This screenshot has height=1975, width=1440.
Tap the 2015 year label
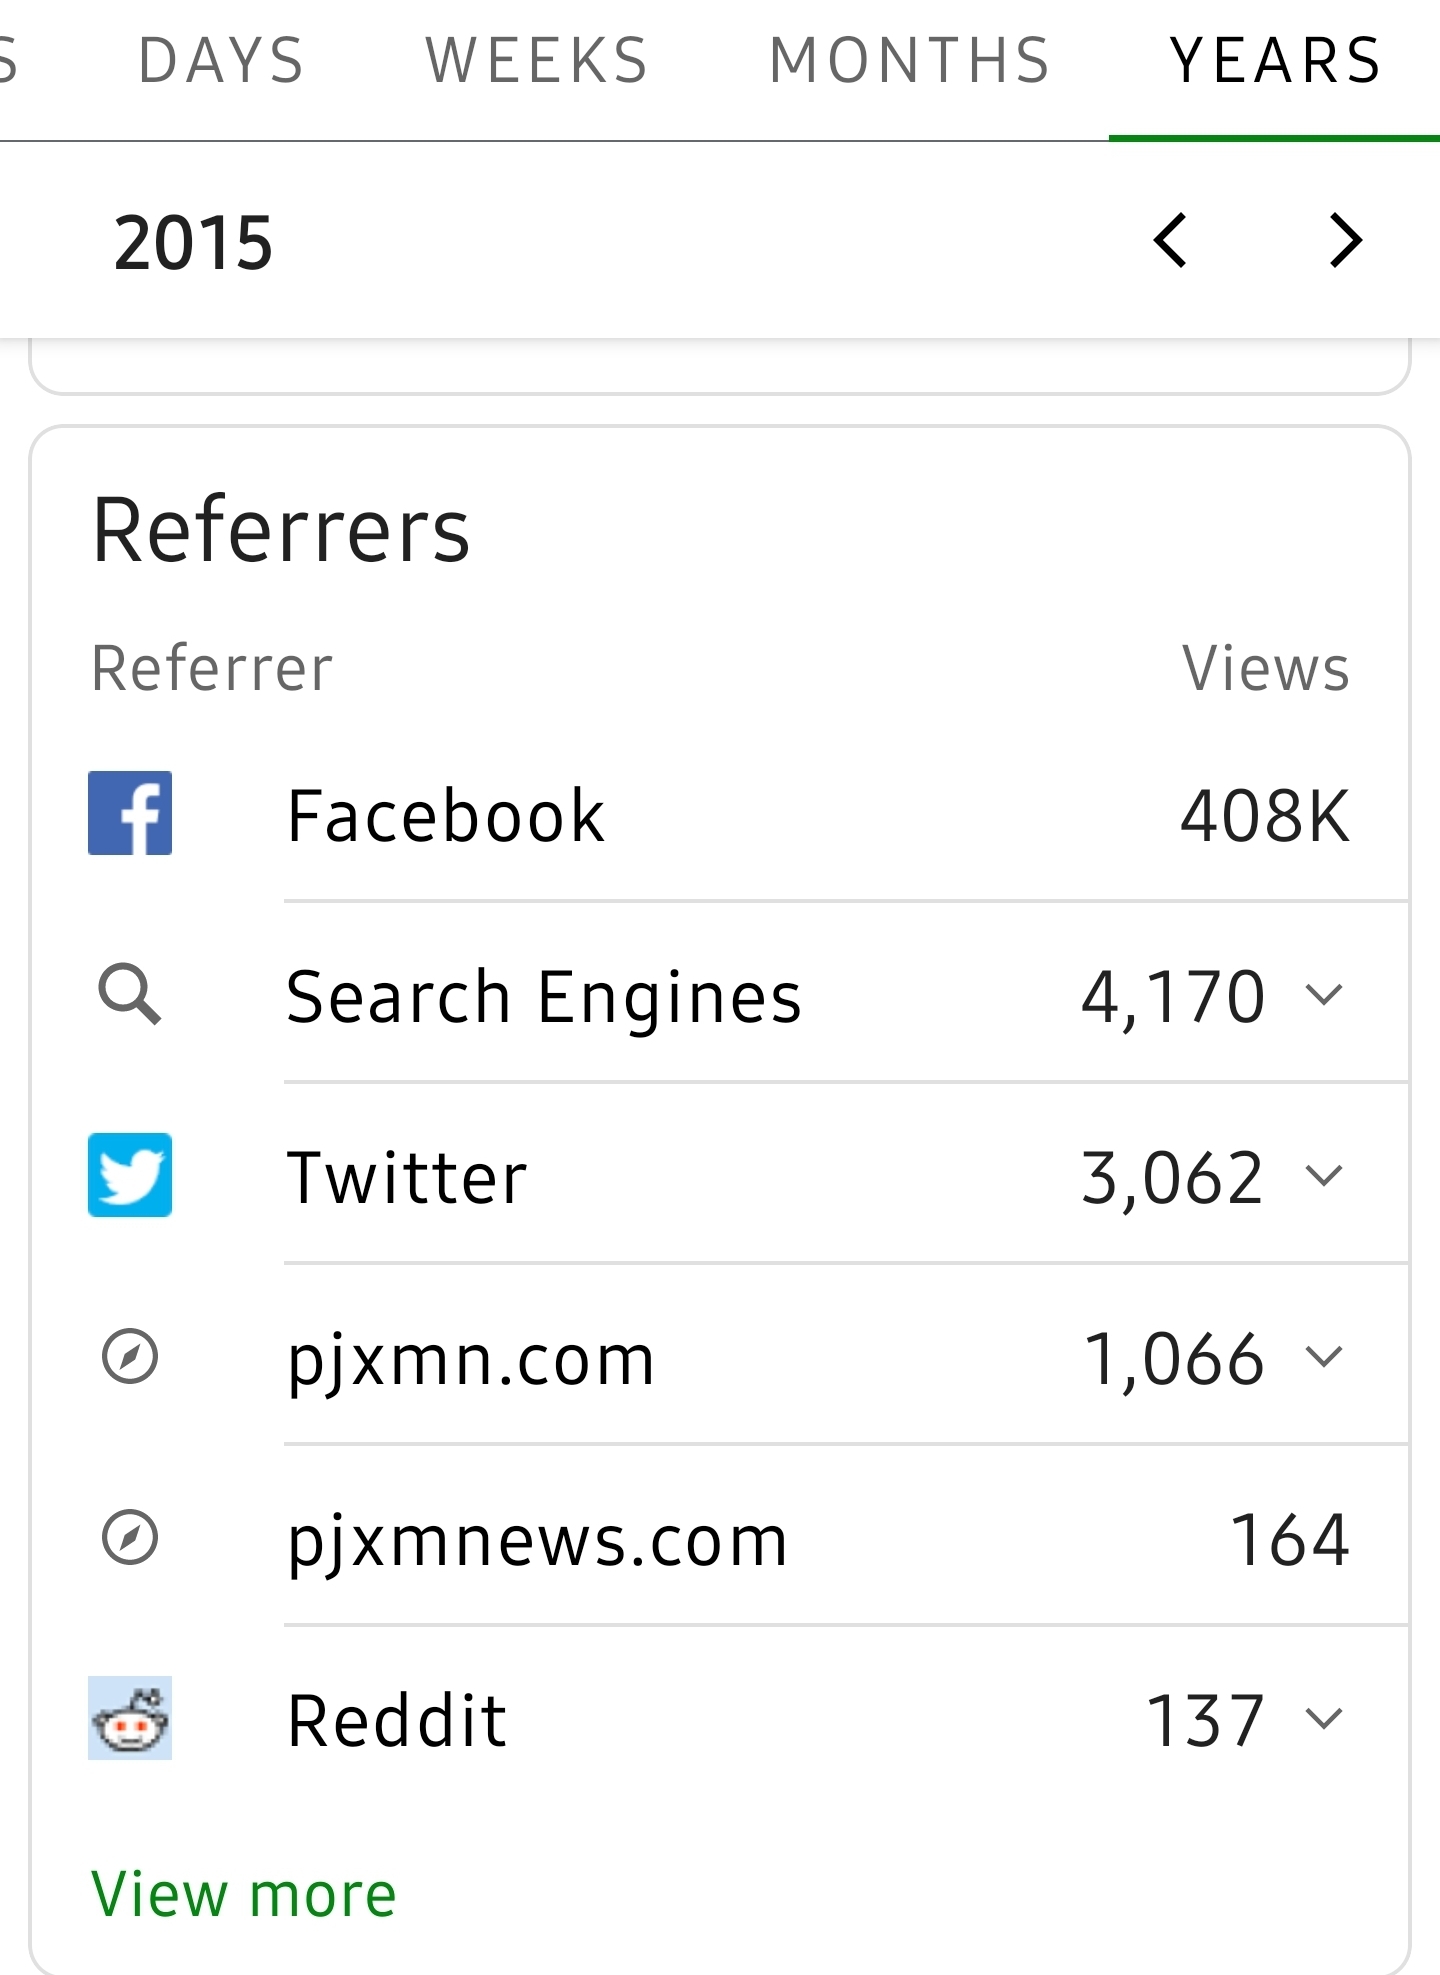tap(193, 243)
